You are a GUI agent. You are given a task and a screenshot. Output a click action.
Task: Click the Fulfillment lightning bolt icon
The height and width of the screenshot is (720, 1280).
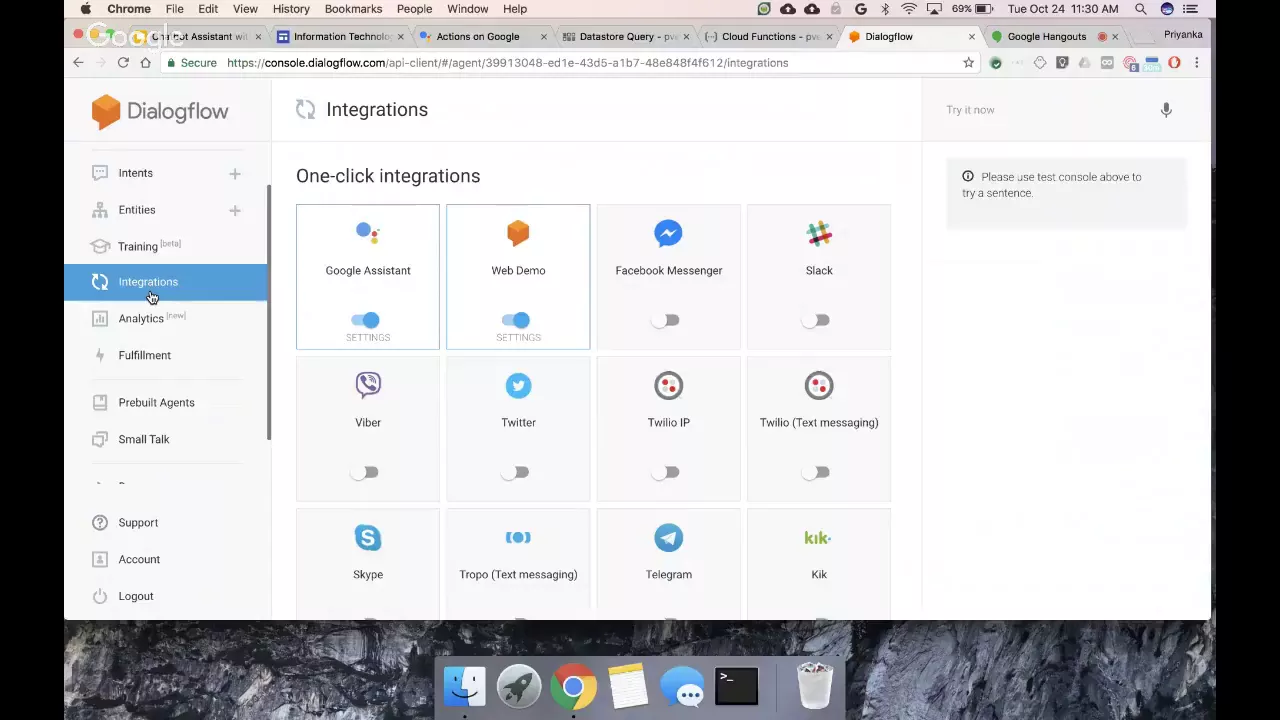point(100,355)
